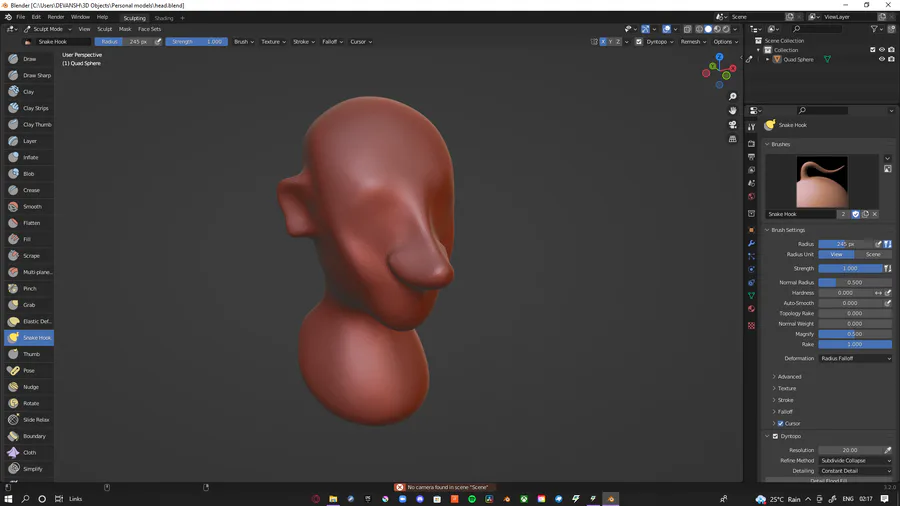Toggle Collection exclude checkbox in outliner

[x=873, y=50]
